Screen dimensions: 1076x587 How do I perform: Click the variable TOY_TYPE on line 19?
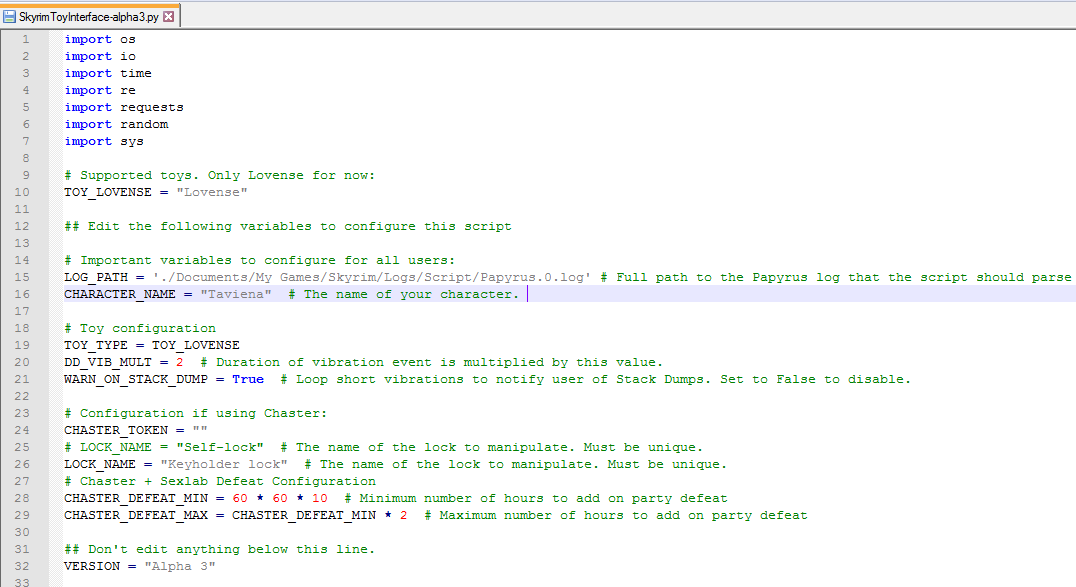coord(96,345)
